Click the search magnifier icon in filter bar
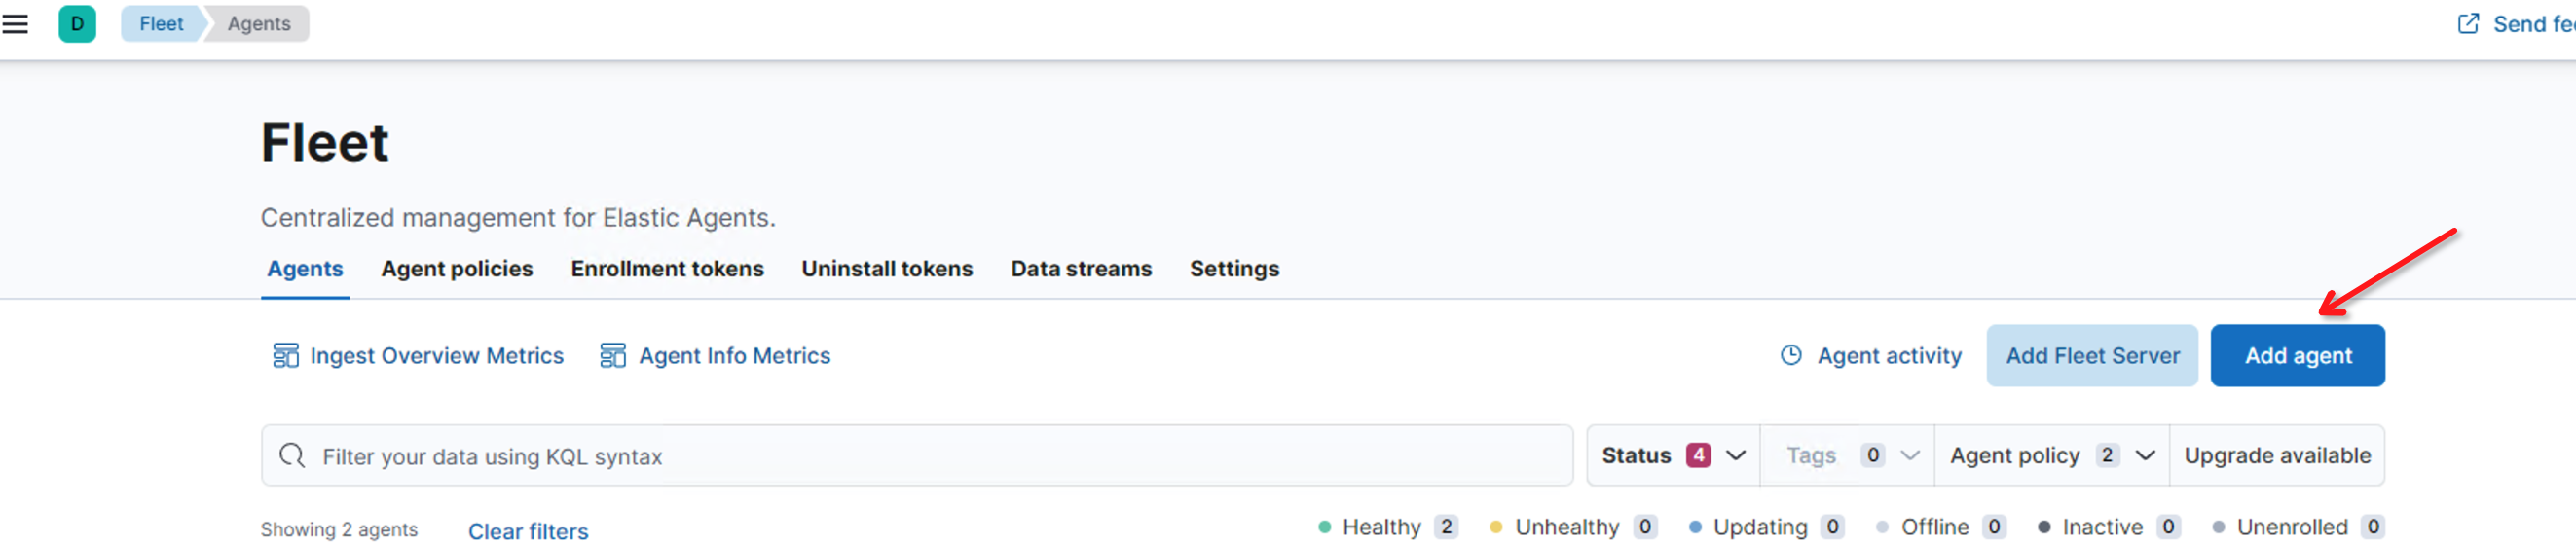This screenshot has width=2576, height=545. (292, 456)
